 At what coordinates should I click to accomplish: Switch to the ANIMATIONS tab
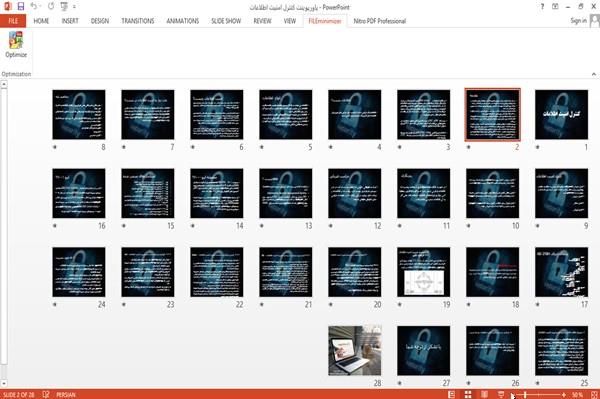[183, 21]
